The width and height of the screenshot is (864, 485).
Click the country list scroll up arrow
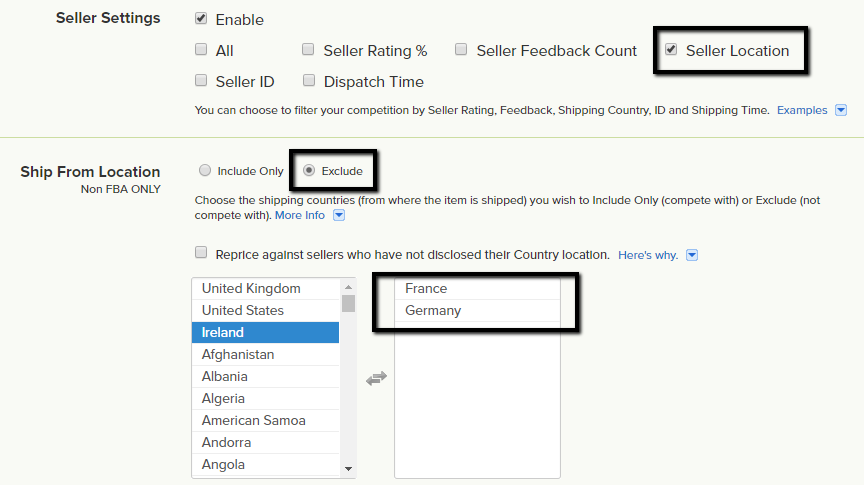pos(348,285)
